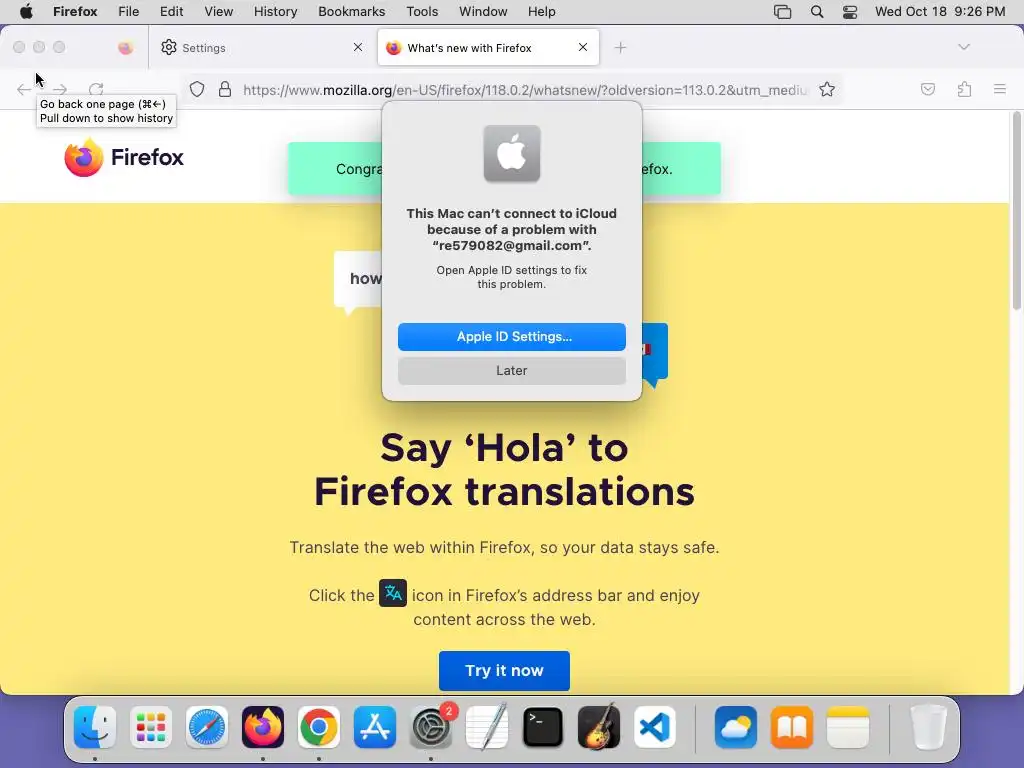Open the Books app from the Dock
1024x768 pixels.
click(792, 727)
